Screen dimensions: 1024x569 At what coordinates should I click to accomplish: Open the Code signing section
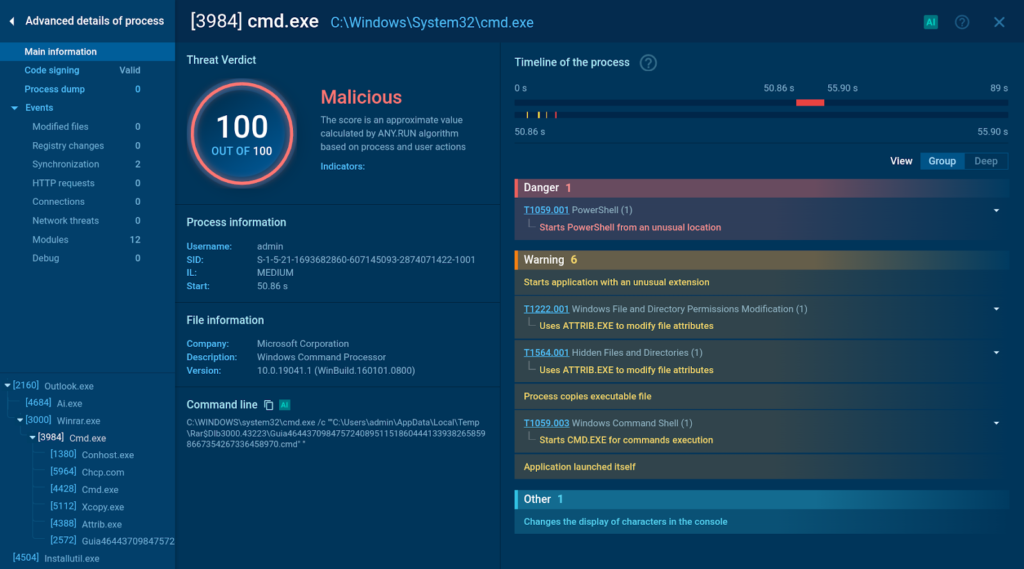click(x=52, y=70)
